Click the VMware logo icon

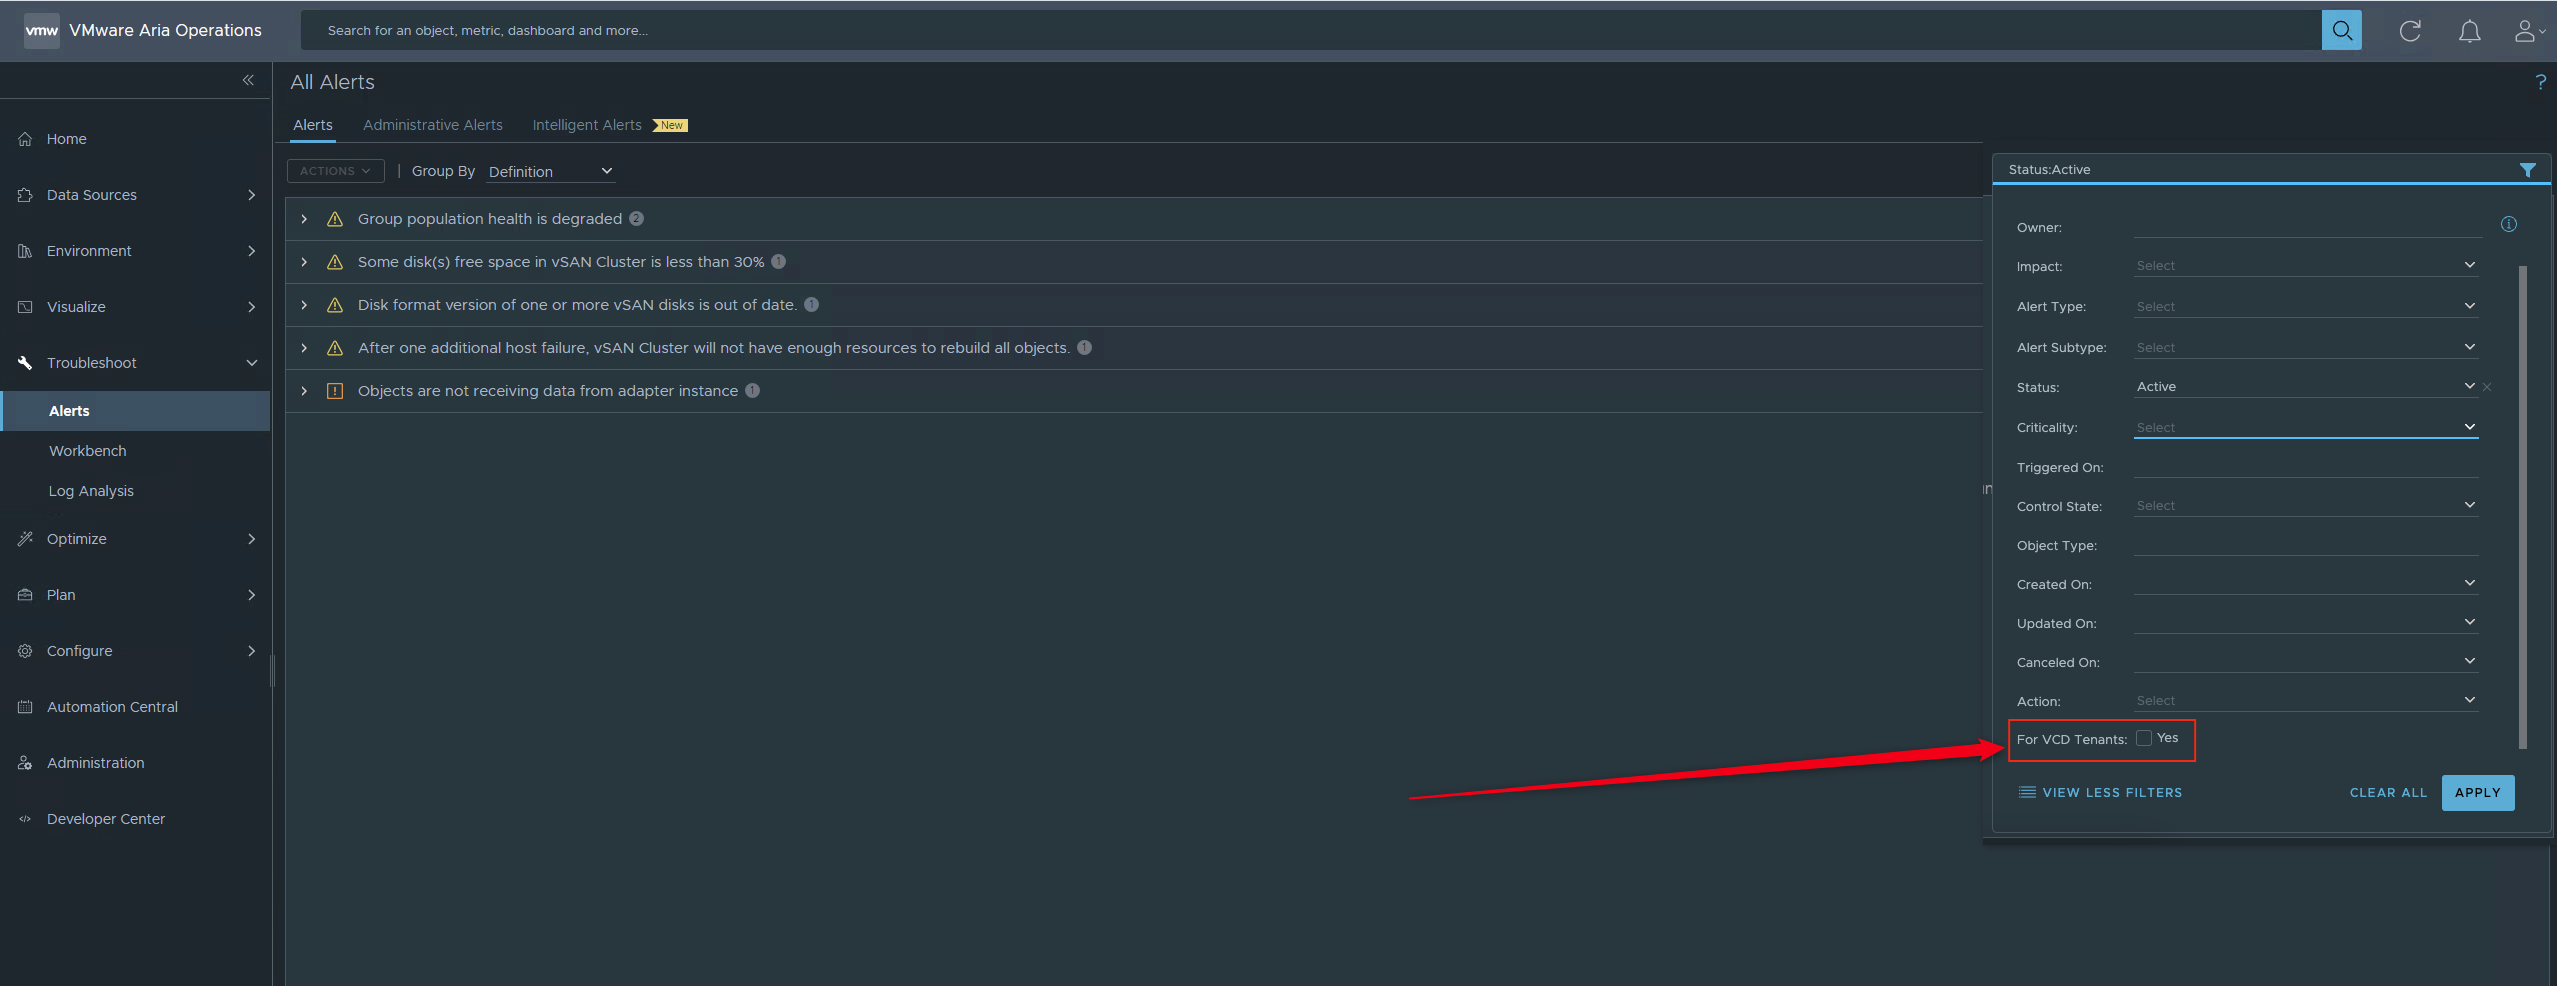tap(41, 30)
